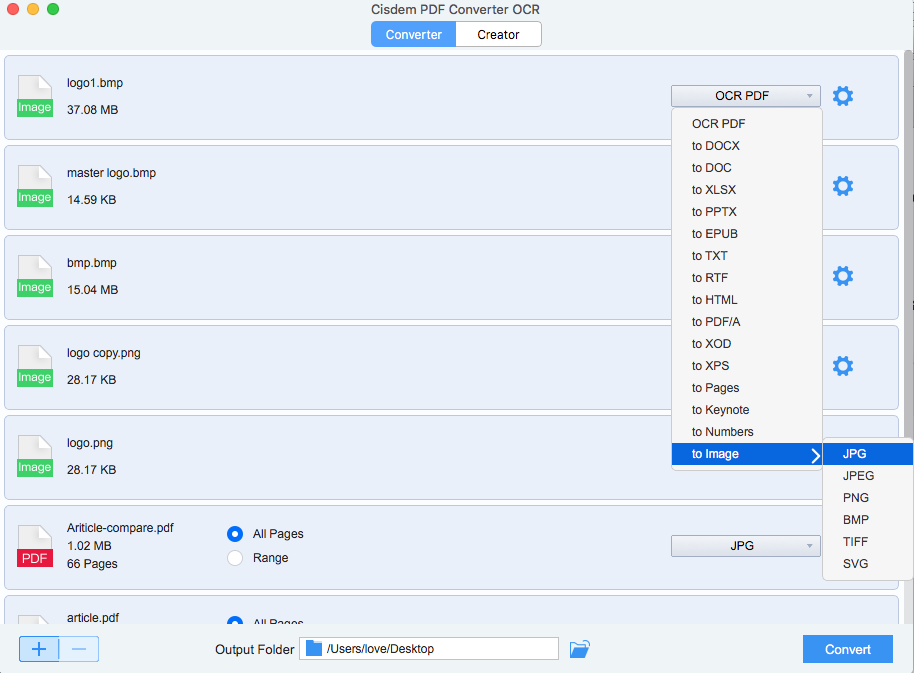
Task: Open the OCR PDF format dropdown
Action: coord(746,96)
